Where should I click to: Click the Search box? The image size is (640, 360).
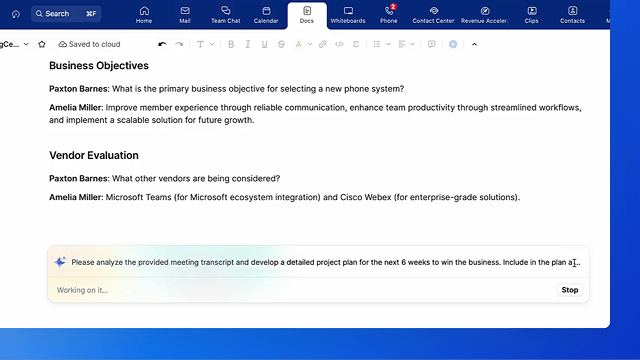click(66, 14)
